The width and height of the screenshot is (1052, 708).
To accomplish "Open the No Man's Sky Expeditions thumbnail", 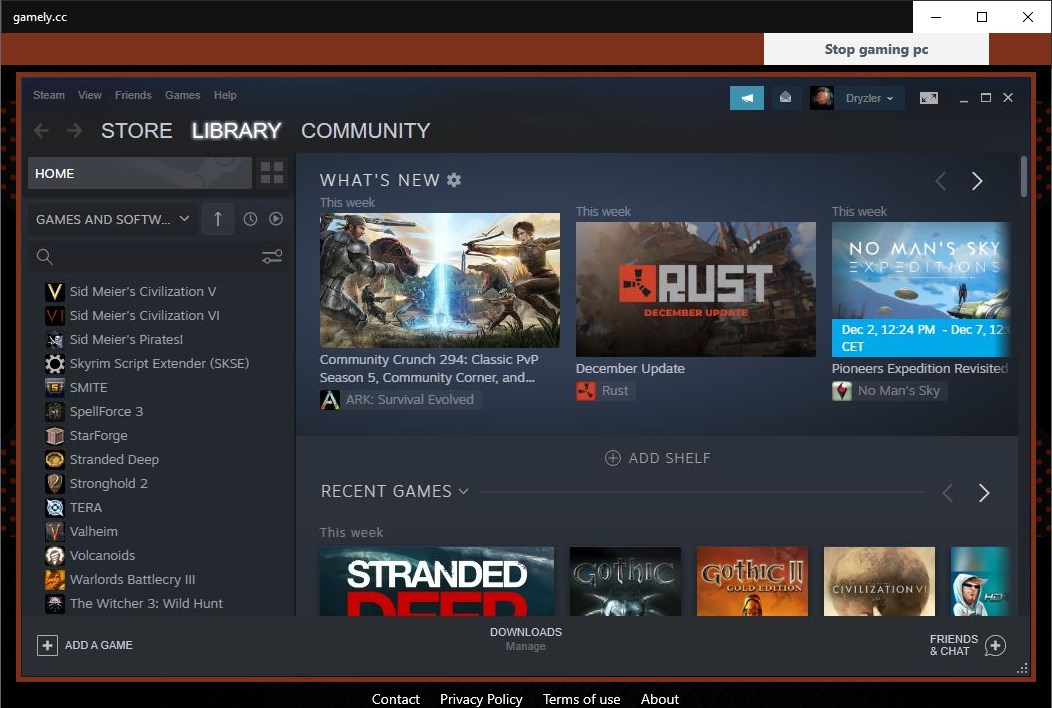I will [x=920, y=289].
